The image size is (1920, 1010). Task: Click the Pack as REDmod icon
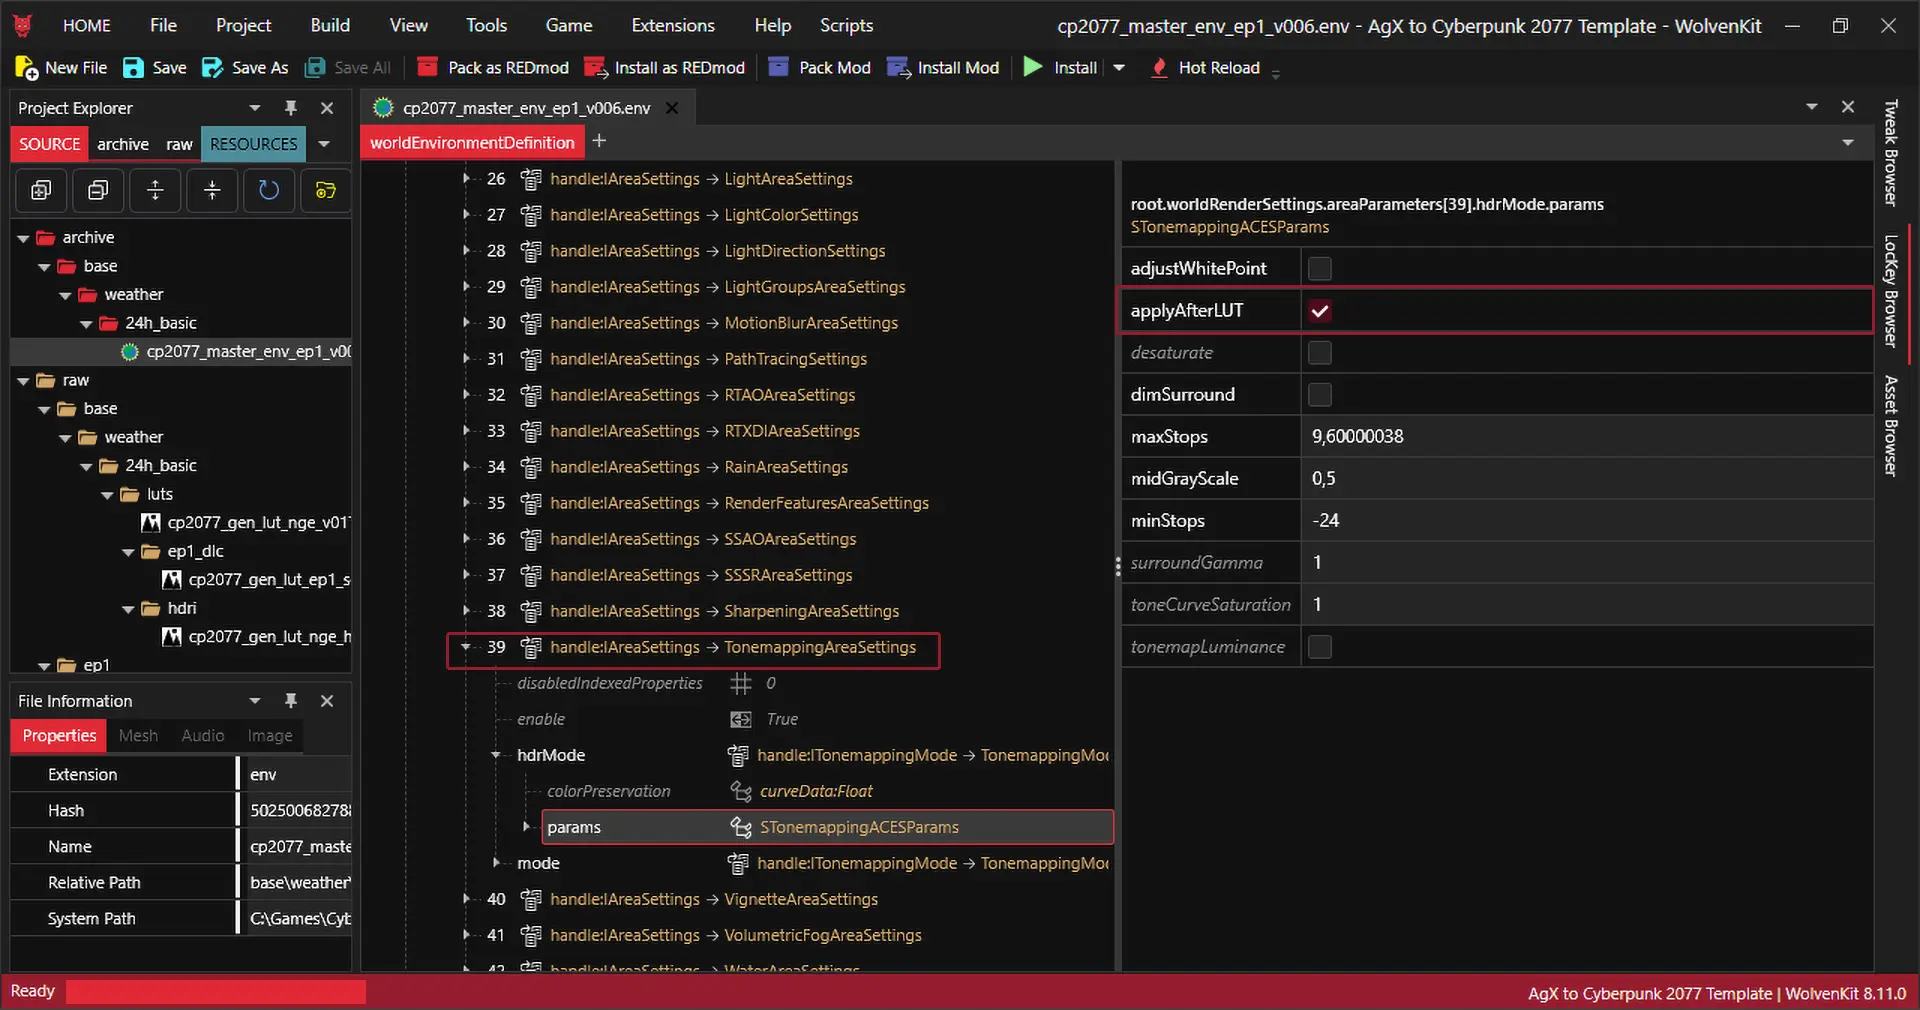click(428, 67)
